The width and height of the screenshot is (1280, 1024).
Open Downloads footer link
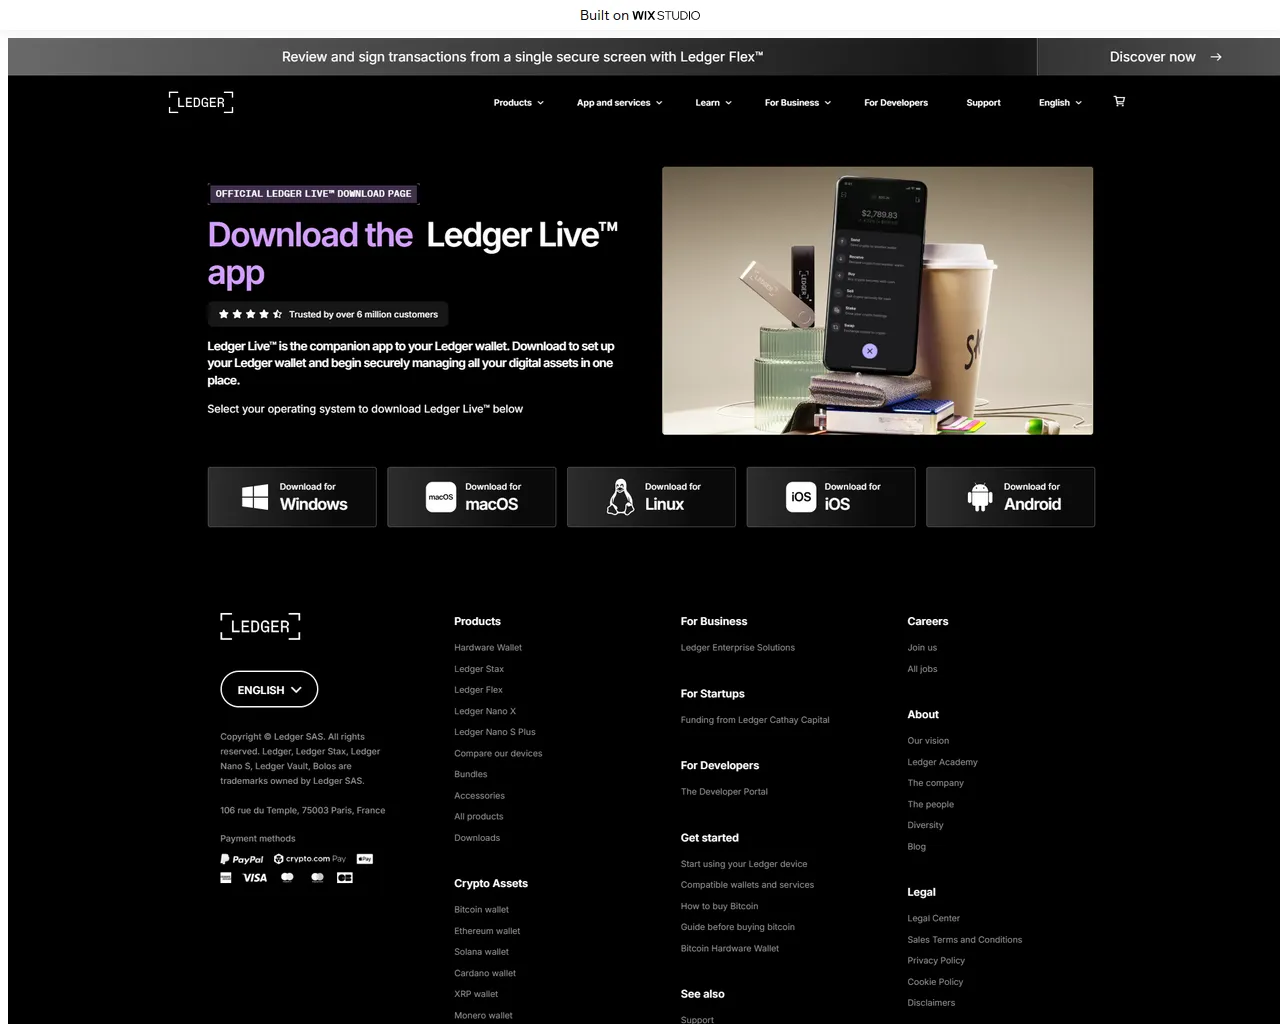coord(477,838)
